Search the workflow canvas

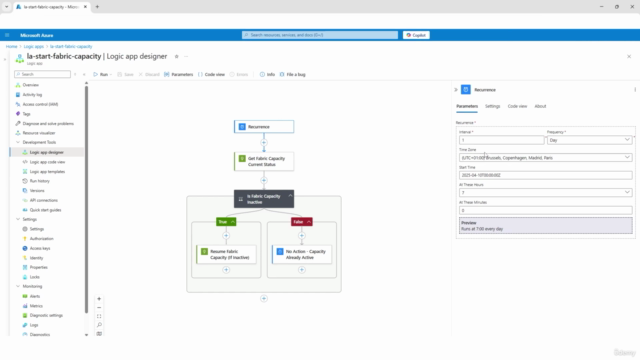tap(99, 325)
